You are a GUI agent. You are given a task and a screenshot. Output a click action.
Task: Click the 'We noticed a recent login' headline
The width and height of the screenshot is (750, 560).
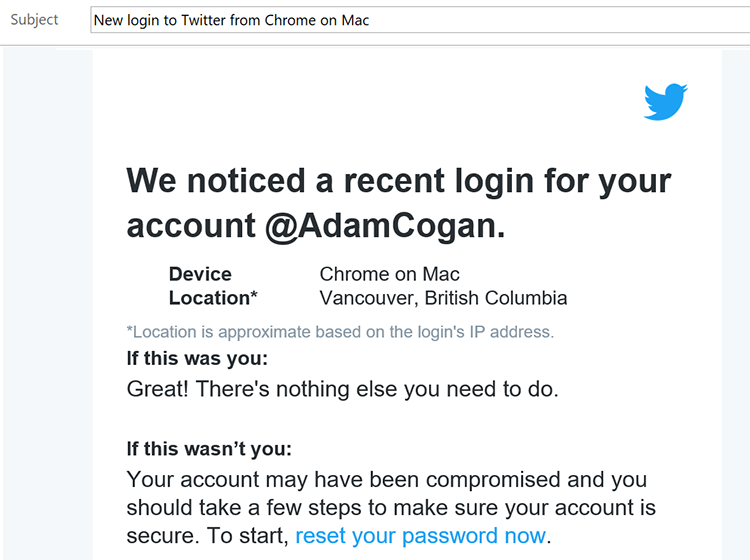pos(398,181)
